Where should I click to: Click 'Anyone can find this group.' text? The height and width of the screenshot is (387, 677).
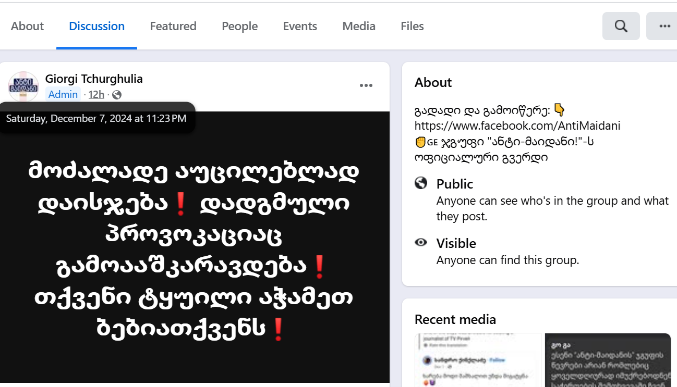(x=508, y=260)
